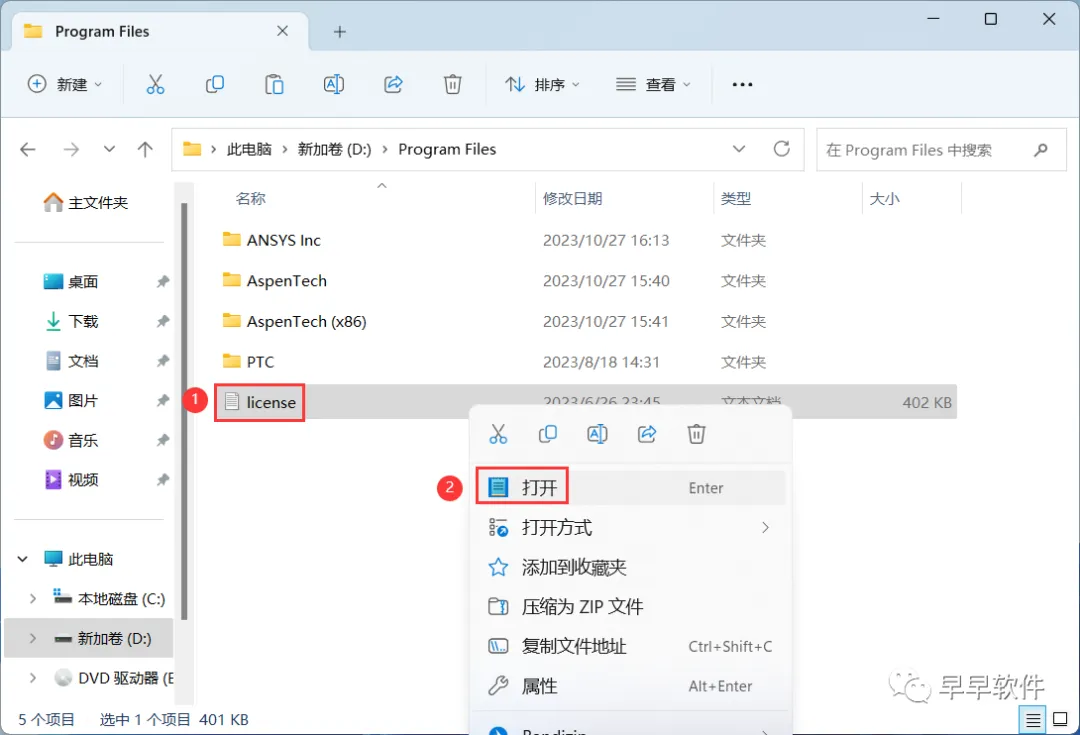The height and width of the screenshot is (735, 1080).
Task: Expand the 新加卷 (D:) tree node
Action: (x=32, y=639)
